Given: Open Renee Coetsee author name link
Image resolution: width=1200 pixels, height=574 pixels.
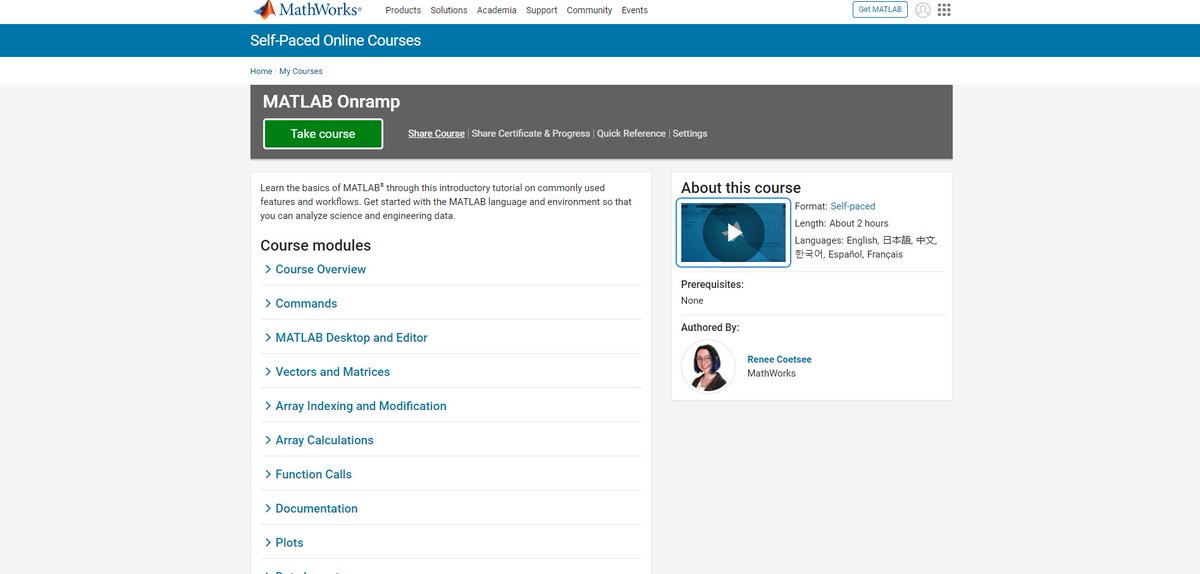Looking at the screenshot, I should [780, 359].
